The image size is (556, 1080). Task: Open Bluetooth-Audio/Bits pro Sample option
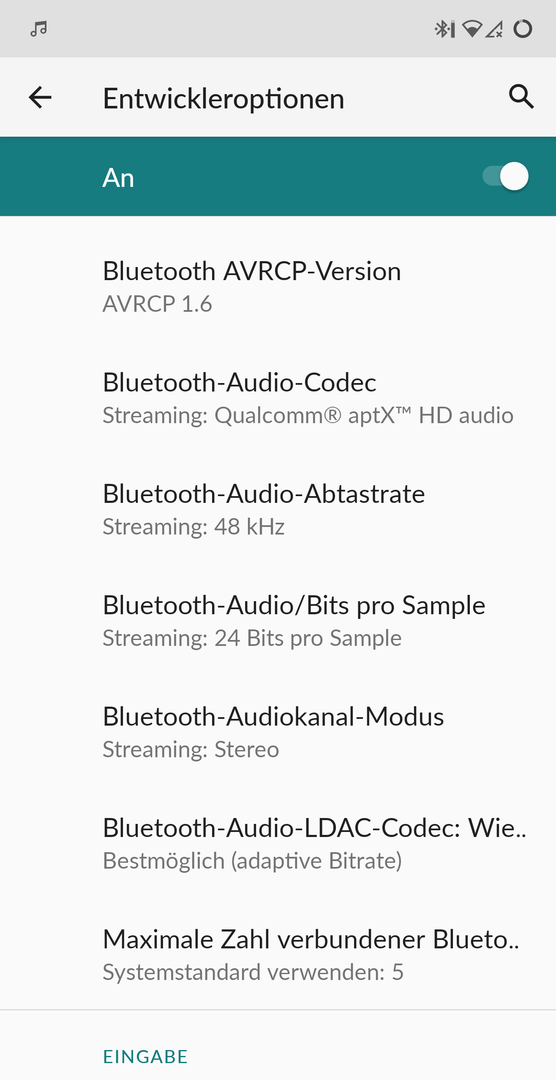point(278,621)
